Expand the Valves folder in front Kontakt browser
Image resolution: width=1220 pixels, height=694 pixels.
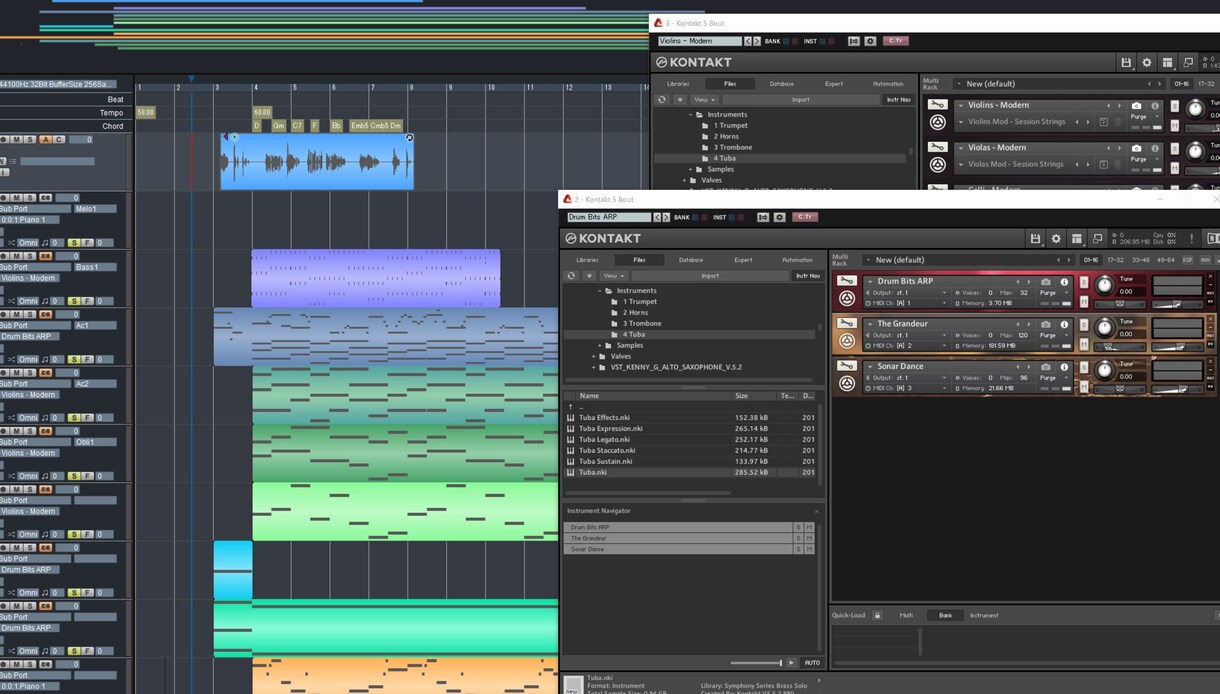(x=594, y=356)
